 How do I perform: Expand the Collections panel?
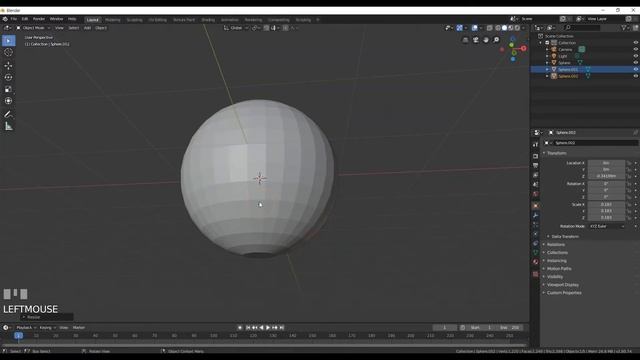tap(557, 253)
